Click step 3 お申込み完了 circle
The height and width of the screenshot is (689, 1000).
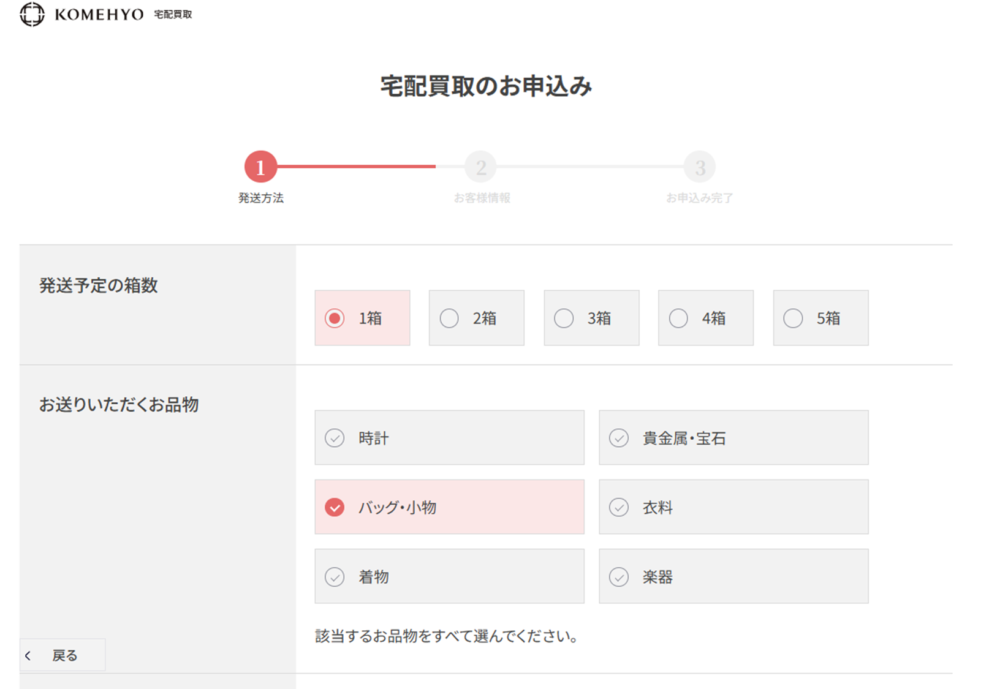pyautogui.click(x=700, y=167)
